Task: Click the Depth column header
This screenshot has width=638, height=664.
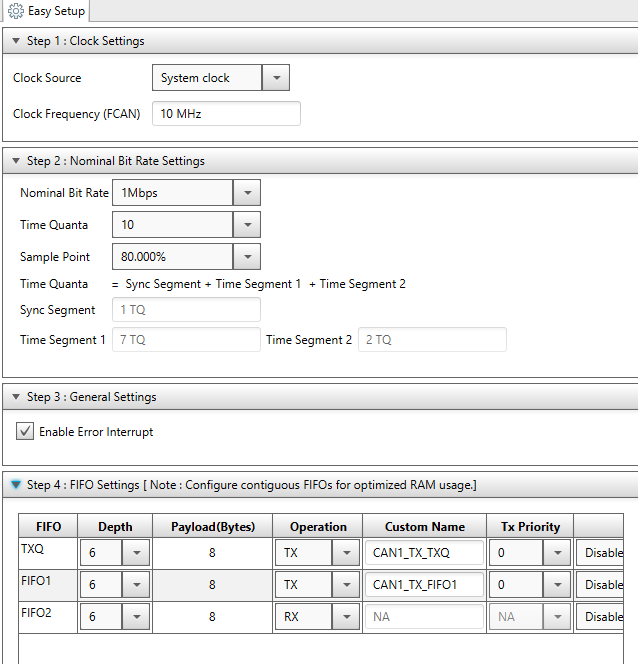Action: pos(115,526)
